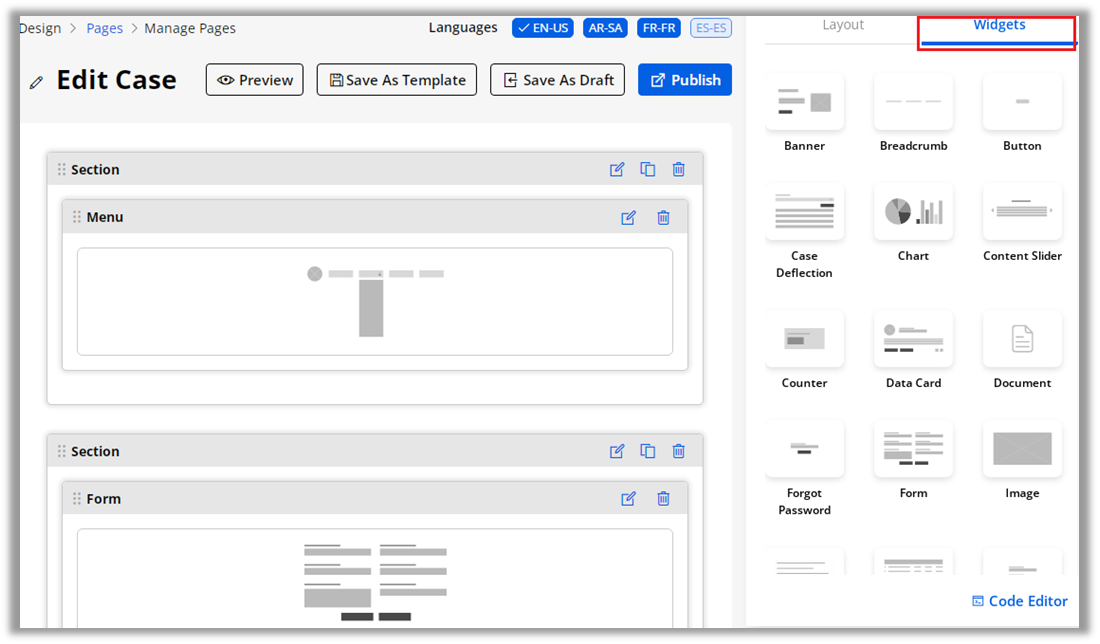Viewport: 1100px width, 644px height.
Task: Pick the Content Slider widget
Action: point(1022,212)
